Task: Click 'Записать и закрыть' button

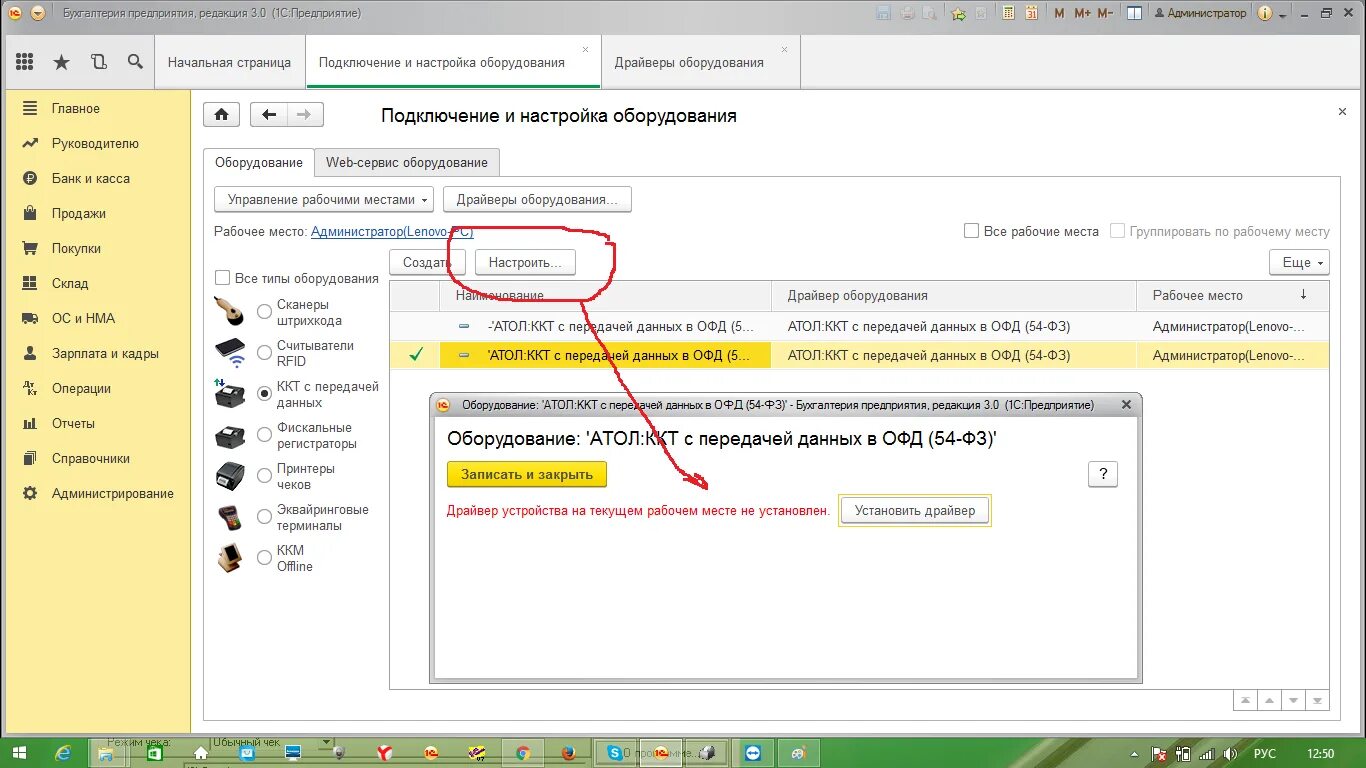Action: click(x=527, y=474)
